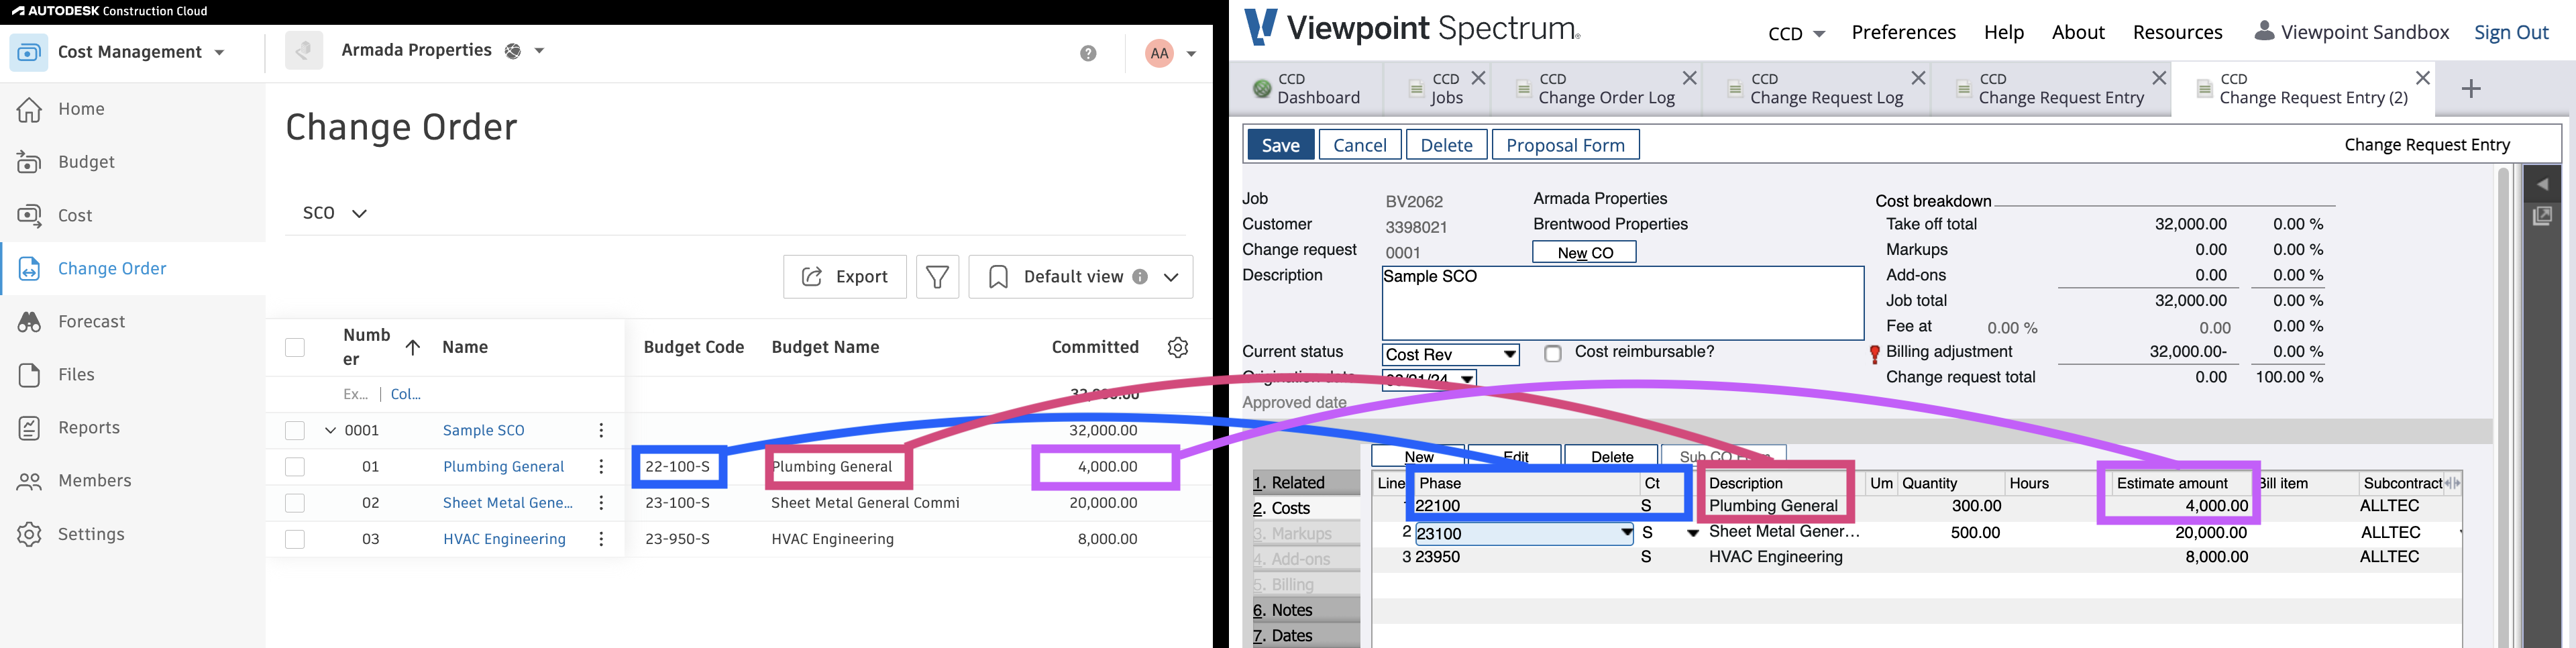Click the Proposal Form button

[1565, 145]
